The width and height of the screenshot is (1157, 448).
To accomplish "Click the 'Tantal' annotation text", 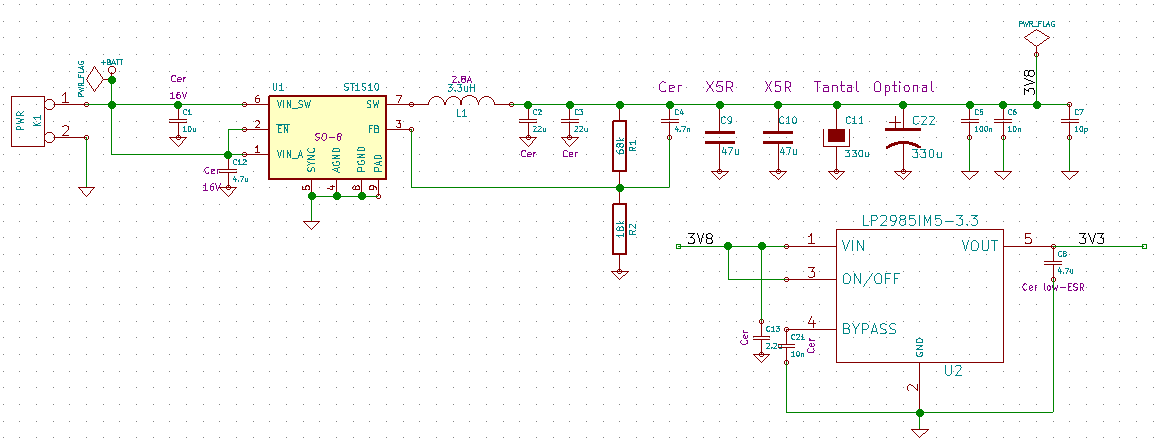I will [x=837, y=87].
